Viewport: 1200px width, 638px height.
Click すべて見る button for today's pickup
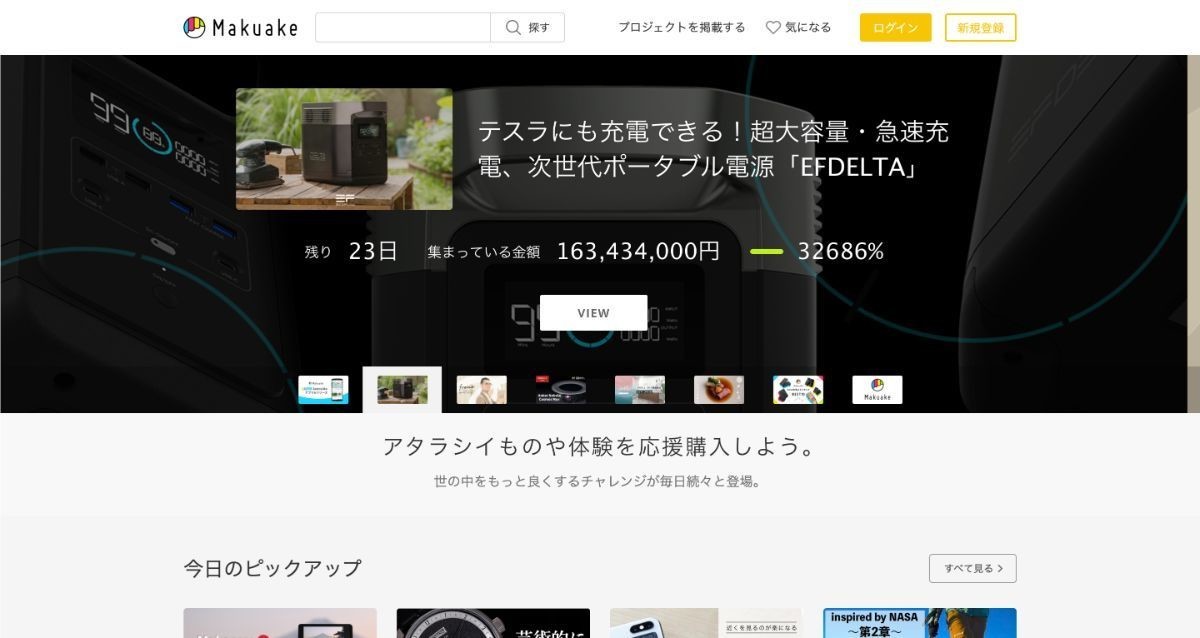973,568
